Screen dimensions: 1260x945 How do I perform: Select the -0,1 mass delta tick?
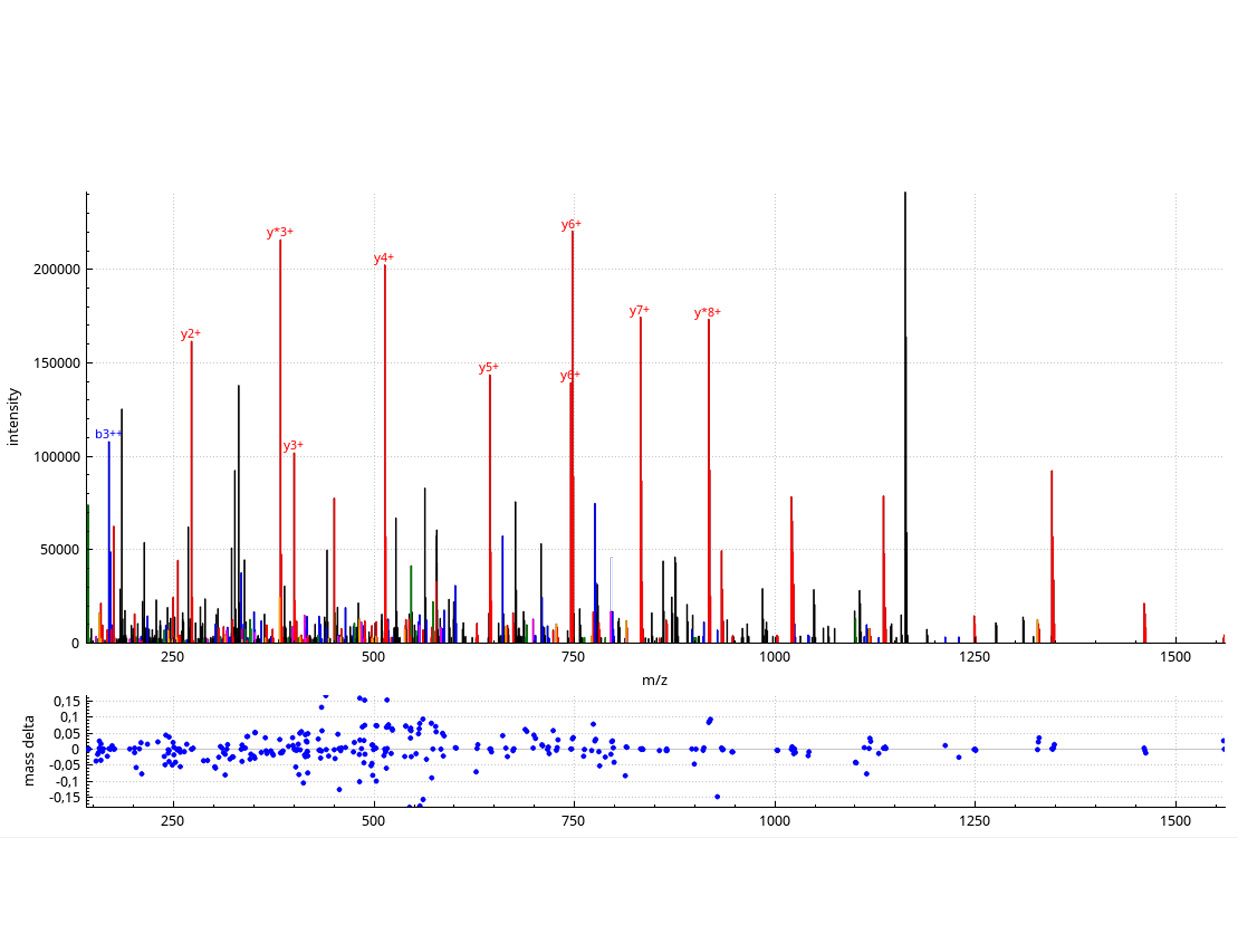point(69,781)
